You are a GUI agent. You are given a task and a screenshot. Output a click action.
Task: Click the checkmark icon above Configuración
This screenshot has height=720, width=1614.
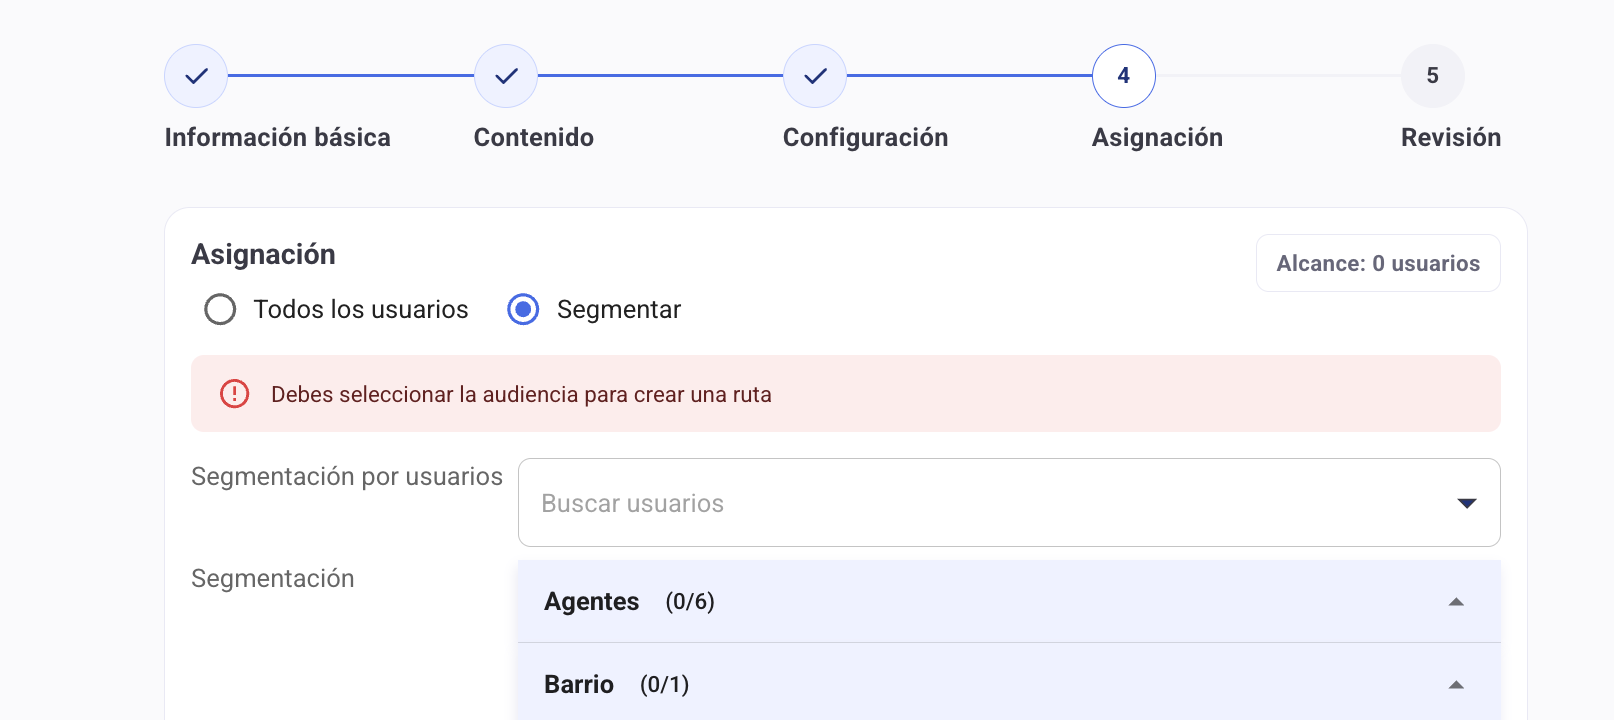tap(815, 76)
